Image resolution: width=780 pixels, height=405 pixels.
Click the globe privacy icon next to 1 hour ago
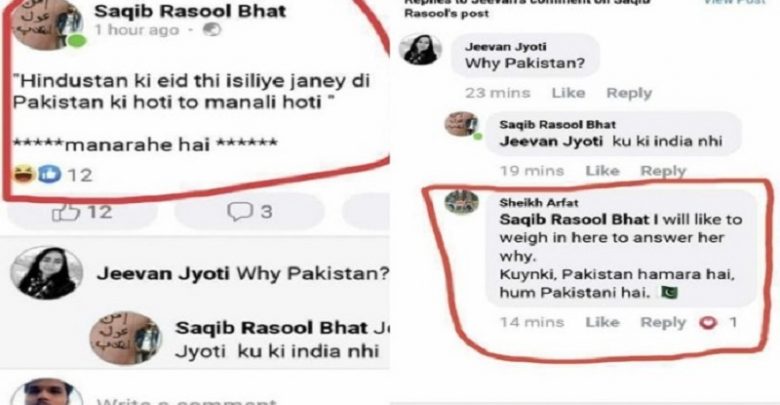tap(212, 30)
